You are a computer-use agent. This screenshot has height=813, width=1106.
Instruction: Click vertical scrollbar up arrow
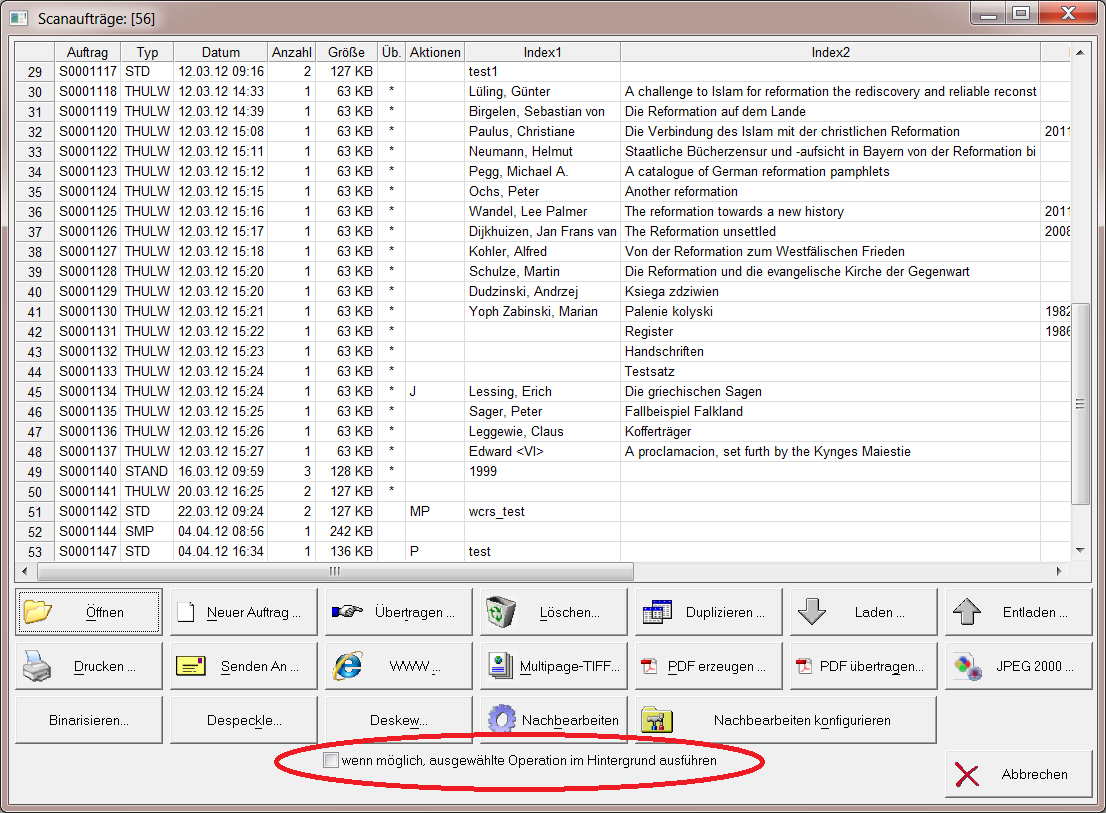pyautogui.click(x=1080, y=52)
